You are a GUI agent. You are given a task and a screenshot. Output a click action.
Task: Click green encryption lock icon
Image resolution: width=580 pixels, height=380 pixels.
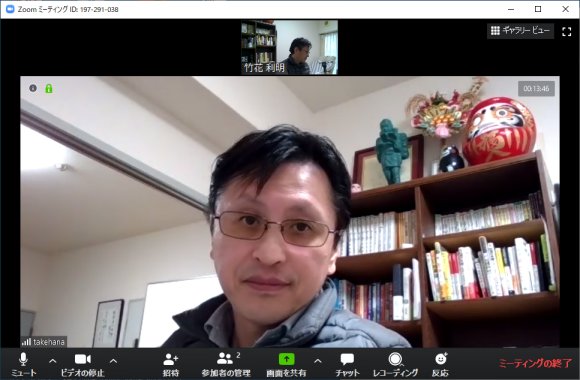point(49,88)
